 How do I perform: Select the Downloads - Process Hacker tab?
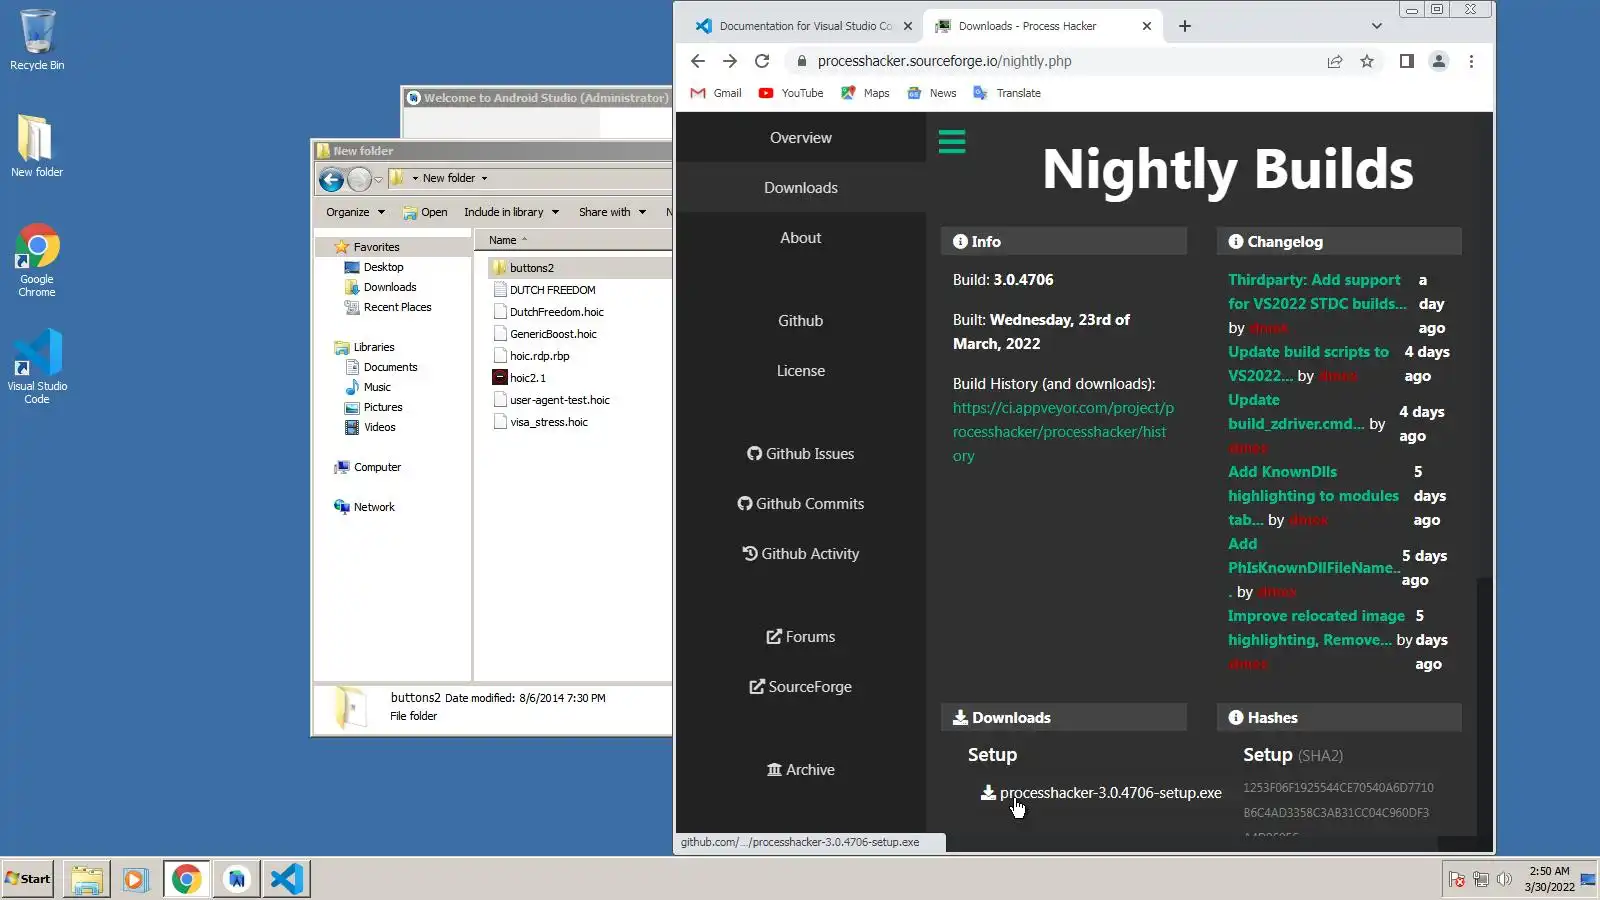click(x=1043, y=26)
